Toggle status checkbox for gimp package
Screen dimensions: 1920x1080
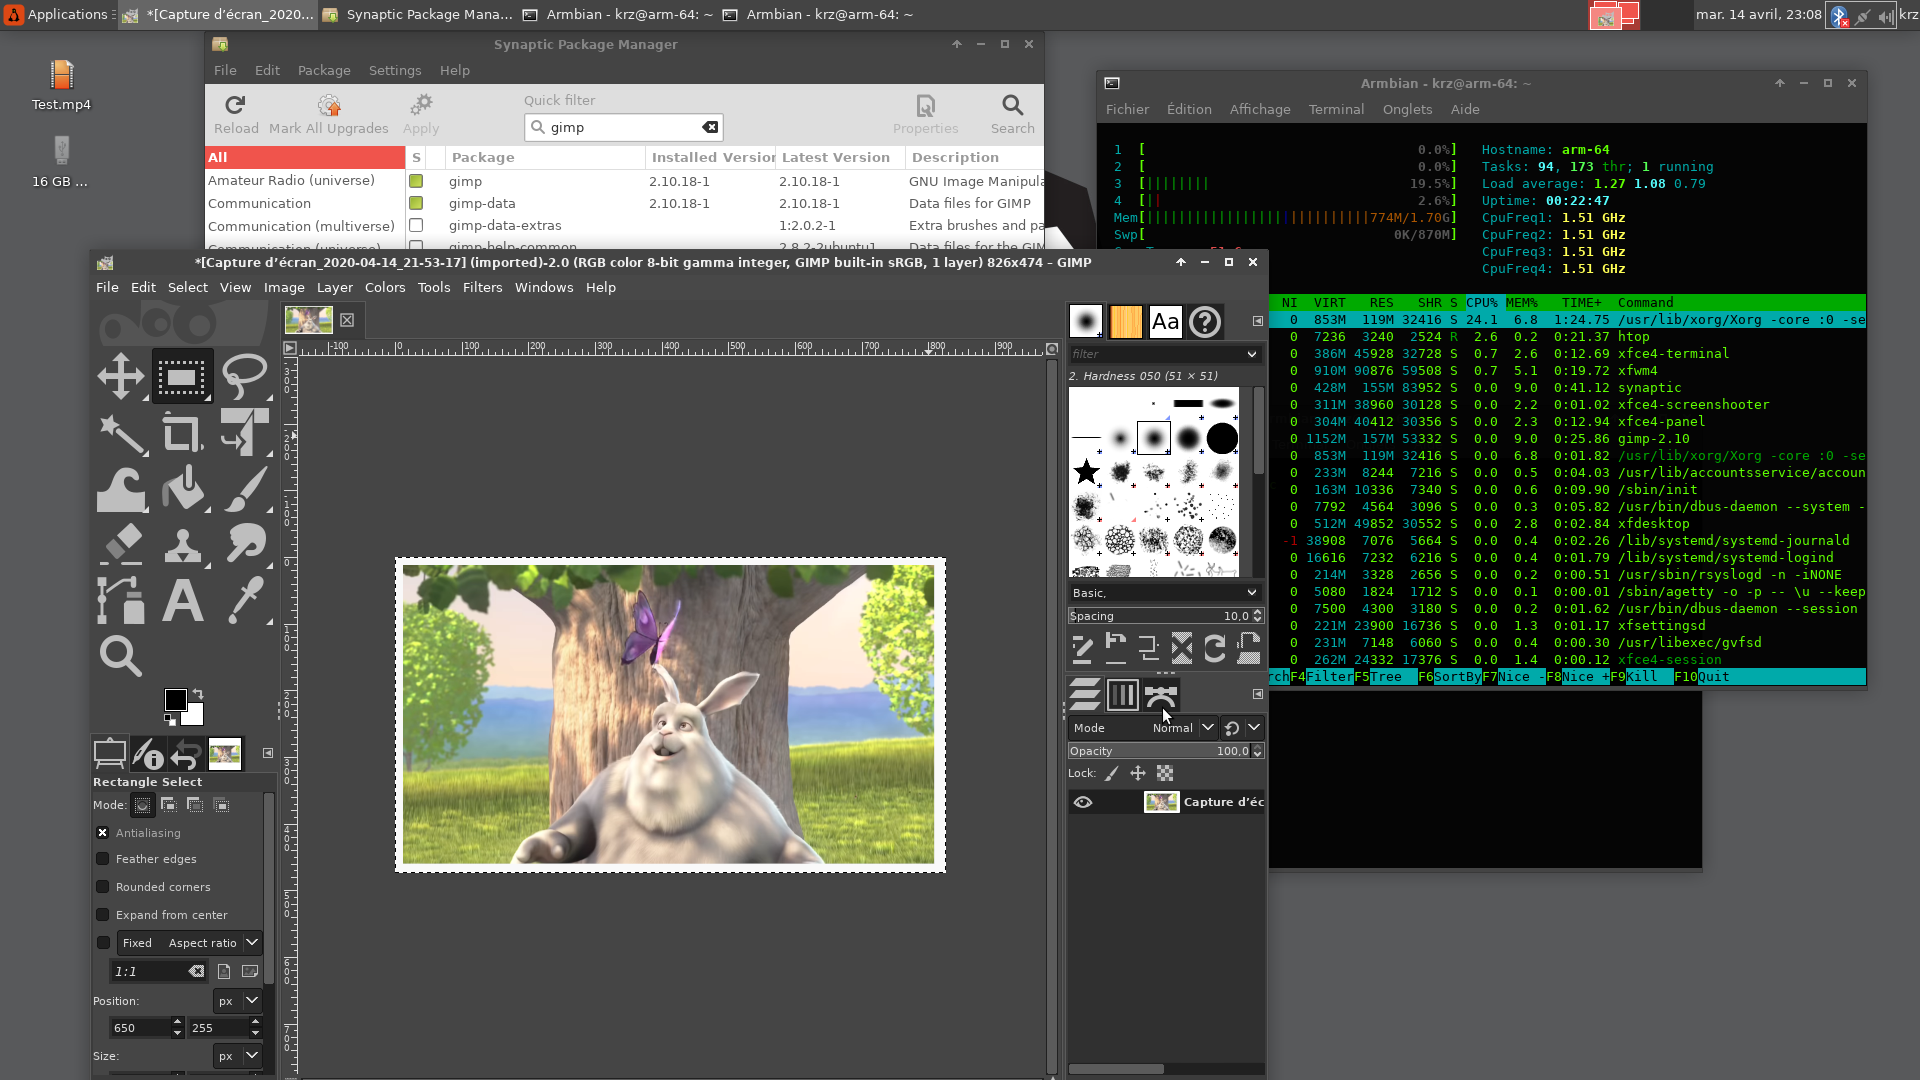(x=416, y=181)
